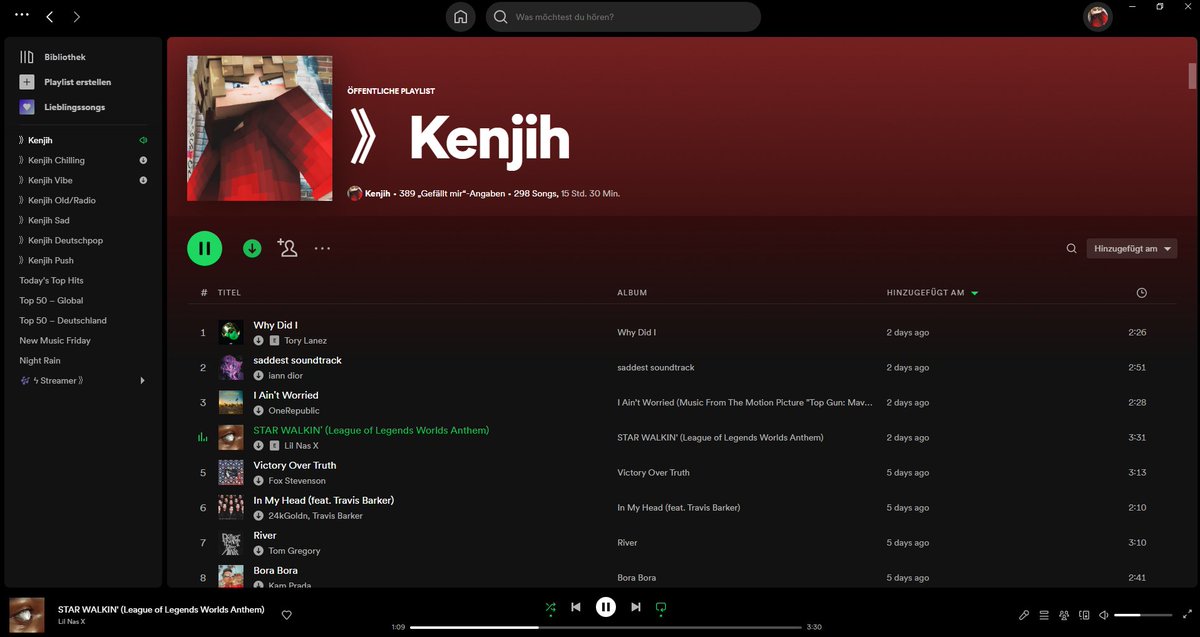The image size is (1200, 637).
Task: Click the invite collaborators icon
Action: [x=288, y=248]
